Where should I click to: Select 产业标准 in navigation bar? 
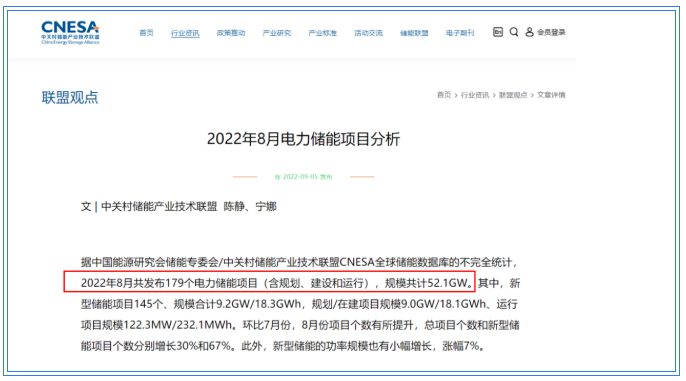pos(322,33)
